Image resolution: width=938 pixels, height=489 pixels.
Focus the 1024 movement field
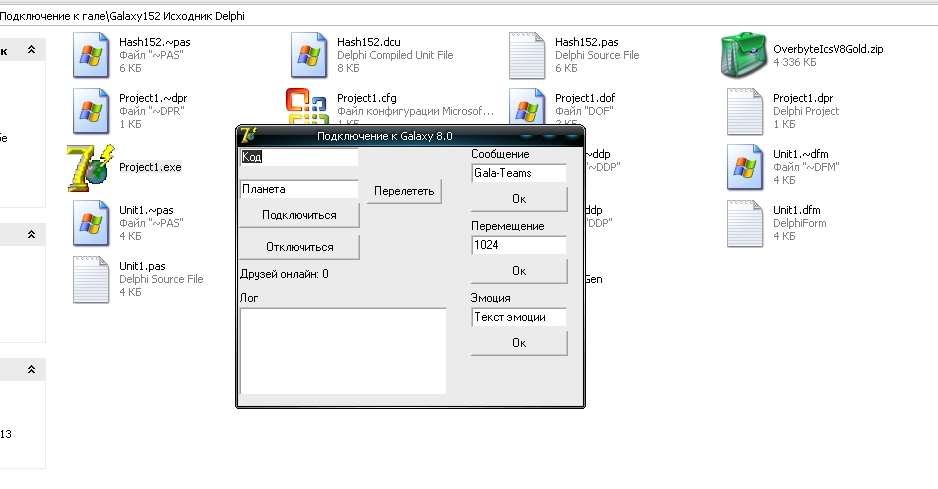[519, 245]
